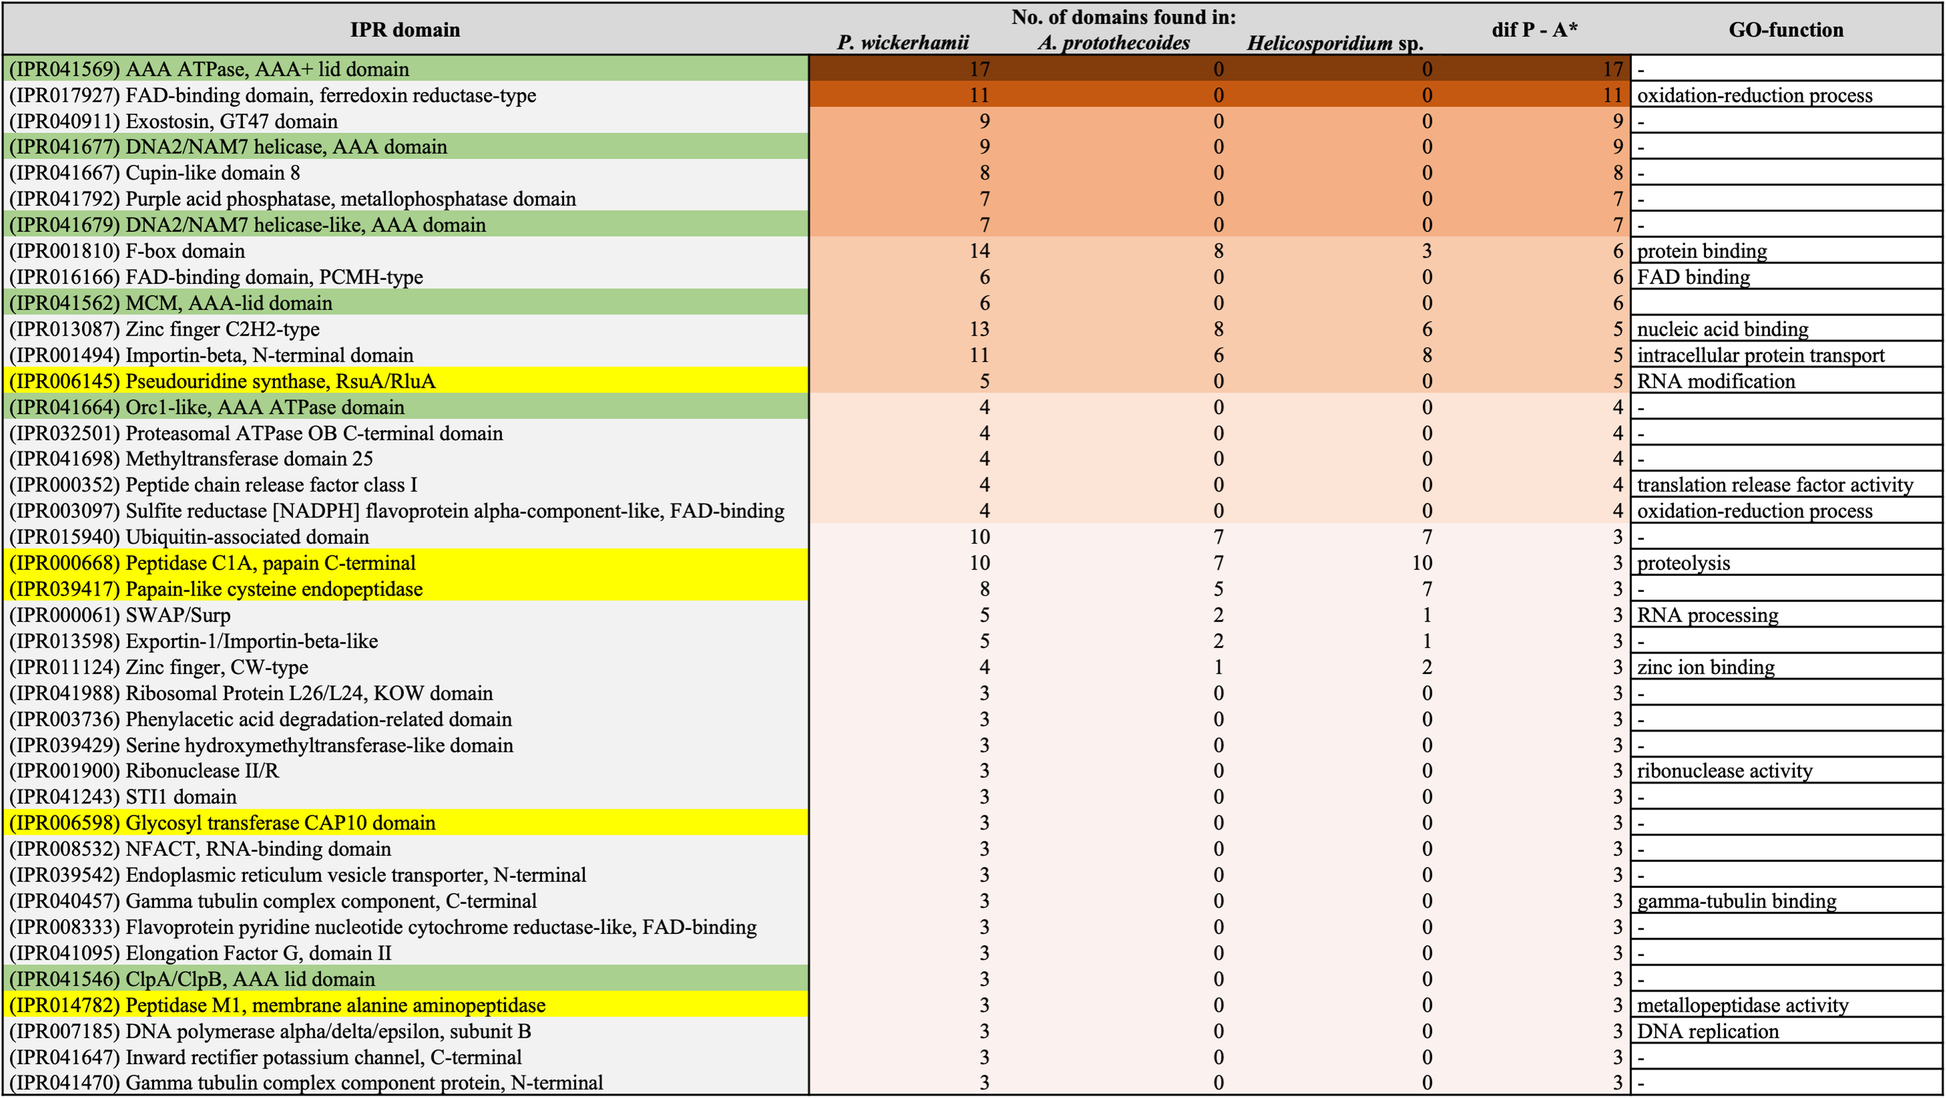The image size is (1946, 1098).
Task: Select the IPR041667 Cupin-like domain 8 row
Action: pyautogui.click(x=406, y=173)
